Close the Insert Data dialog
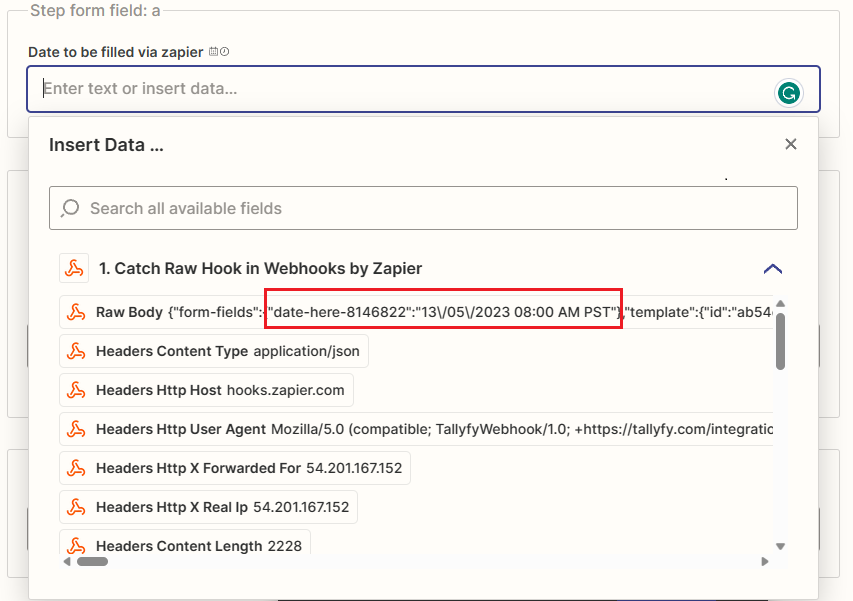This screenshot has height=601, width=853. [x=791, y=144]
